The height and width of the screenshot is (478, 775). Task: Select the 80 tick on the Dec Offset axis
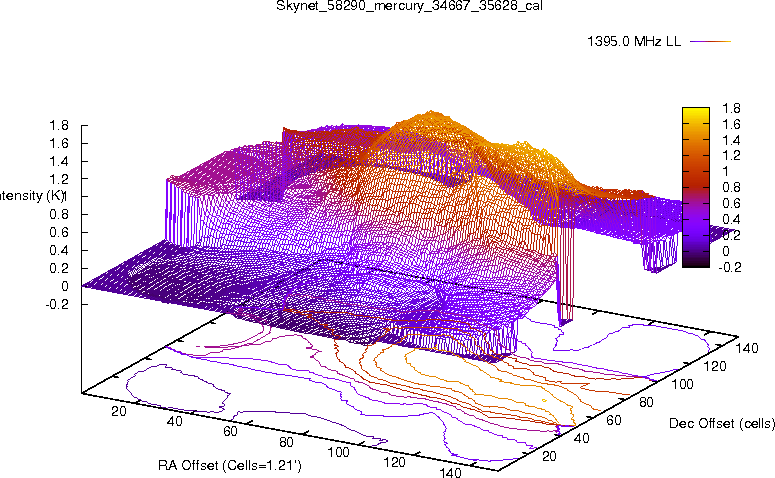coord(646,402)
